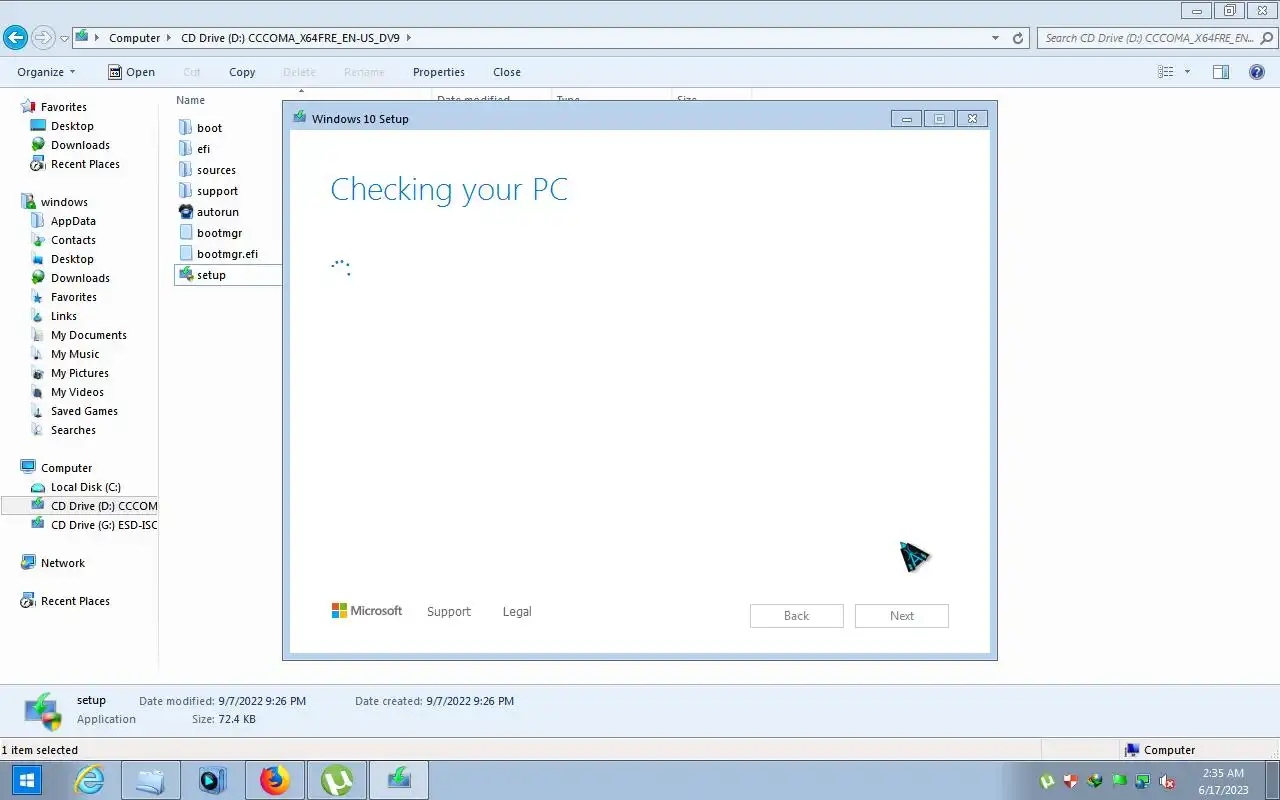The width and height of the screenshot is (1280, 800).
Task: Open Windows Start button
Action: tap(26, 780)
